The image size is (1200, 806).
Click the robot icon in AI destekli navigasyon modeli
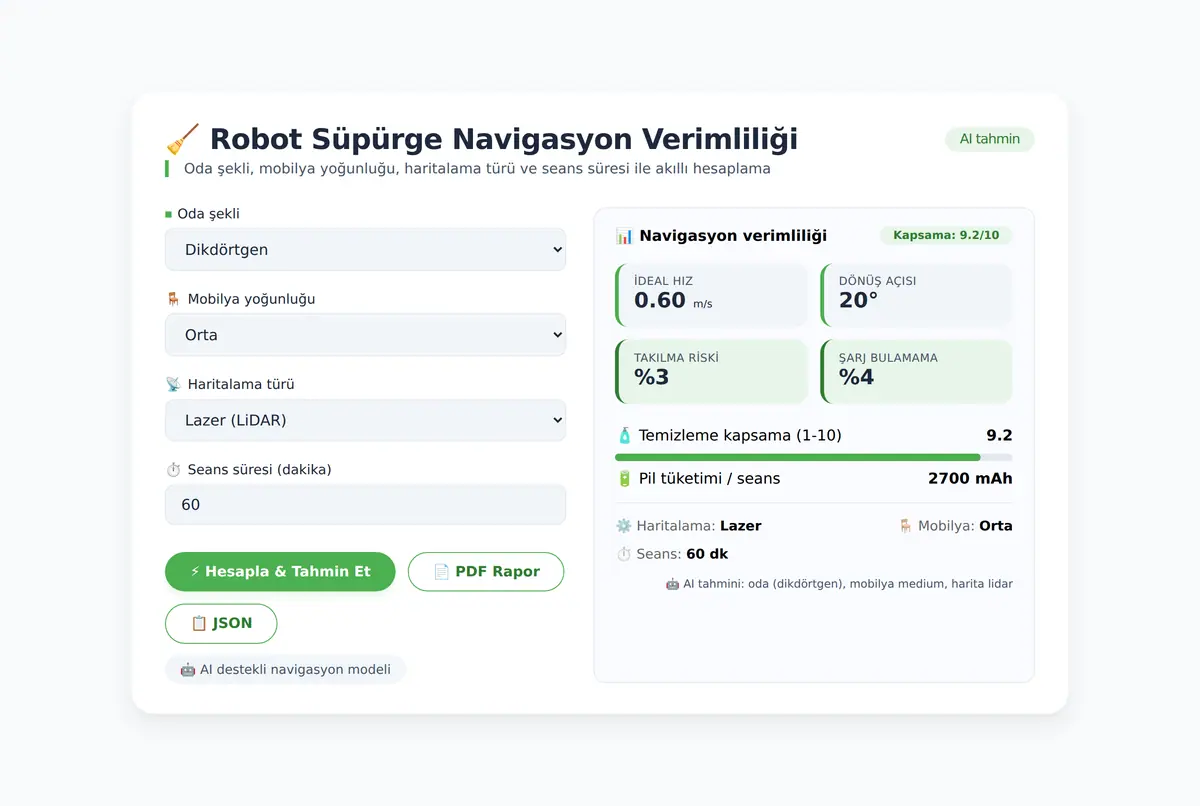187,670
